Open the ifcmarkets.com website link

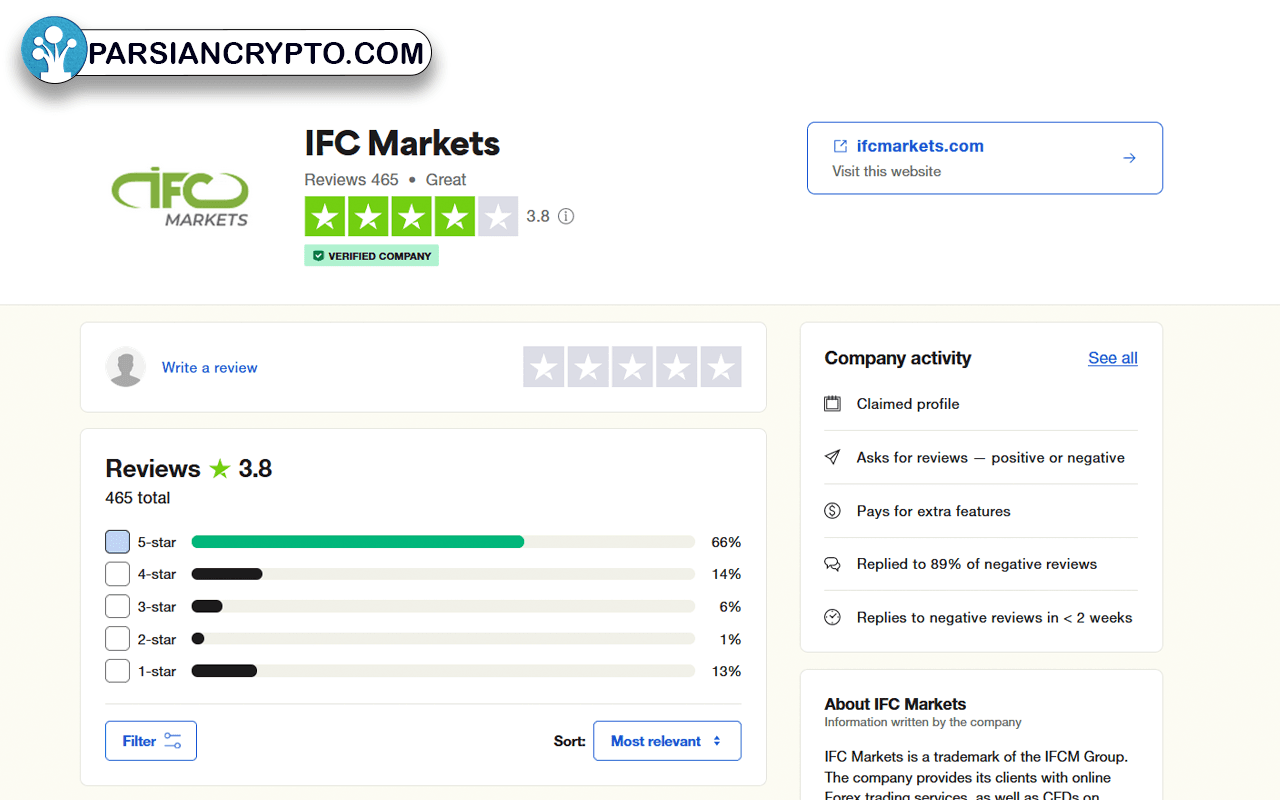click(x=920, y=146)
